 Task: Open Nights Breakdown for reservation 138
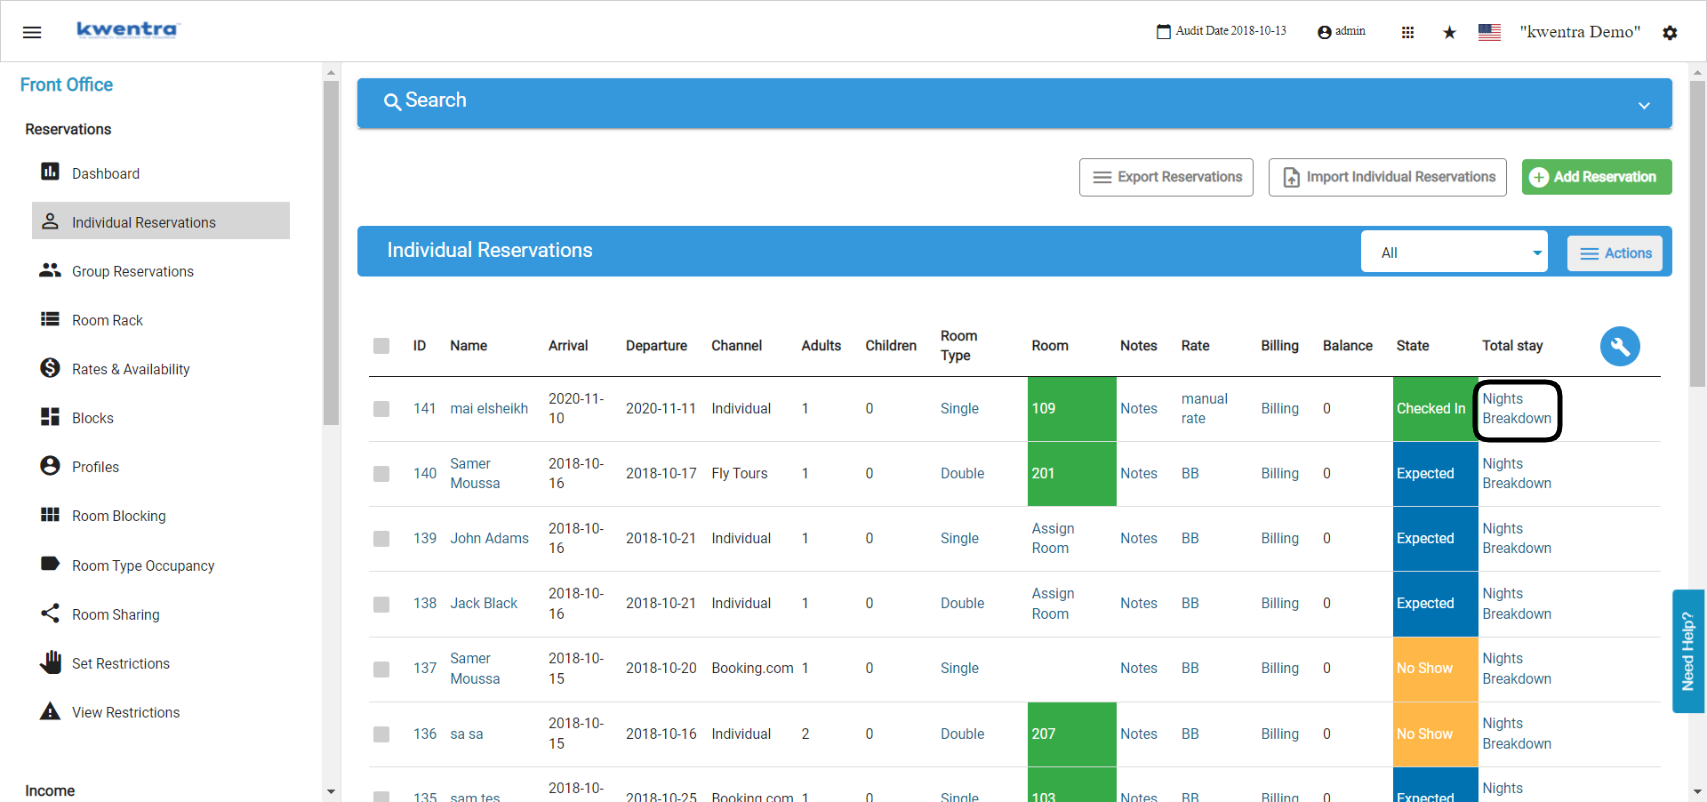click(x=1517, y=604)
